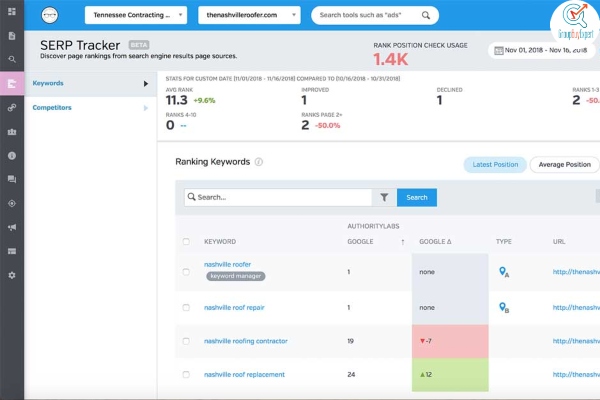Viewport: 600px width, 400px height.
Task: Open the nashville roofing contractor keyword link
Action: coord(246,341)
